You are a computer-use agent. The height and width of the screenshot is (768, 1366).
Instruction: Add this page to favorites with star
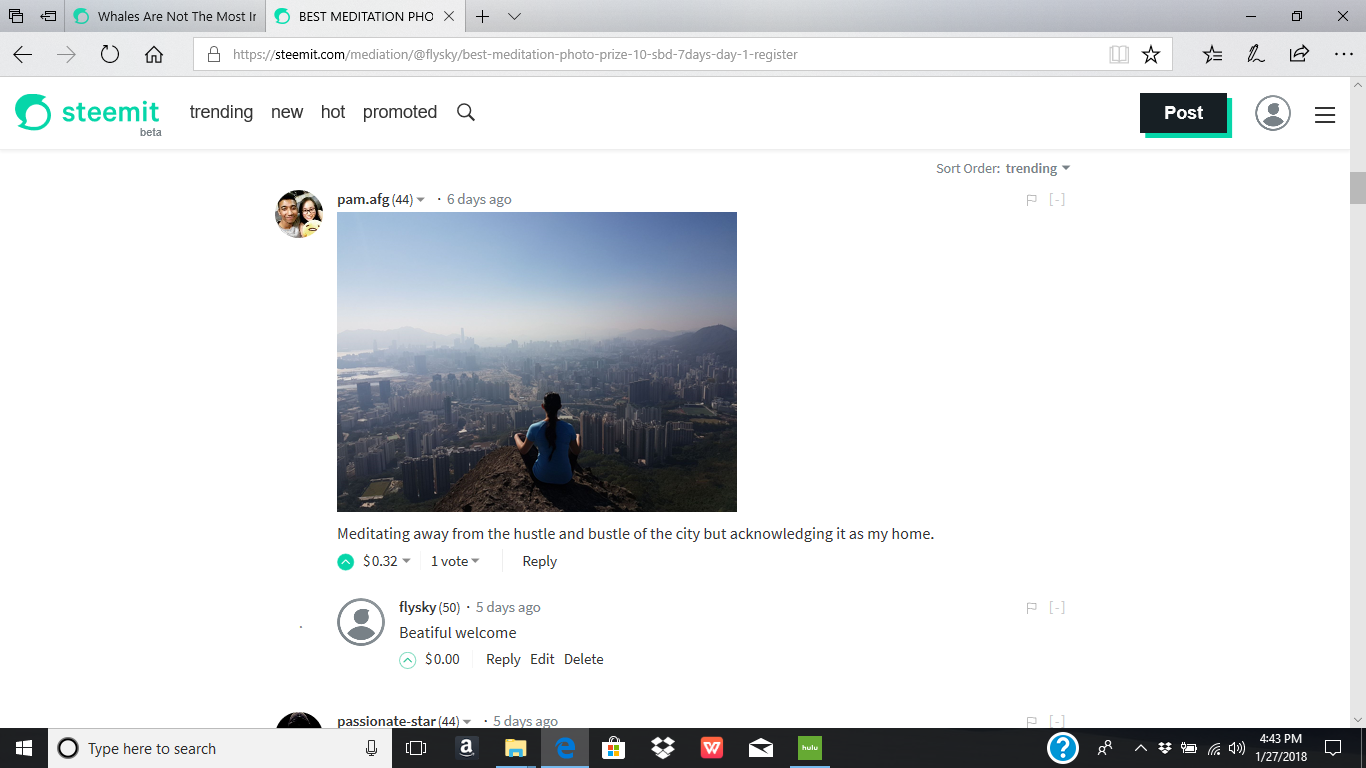[1151, 55]
